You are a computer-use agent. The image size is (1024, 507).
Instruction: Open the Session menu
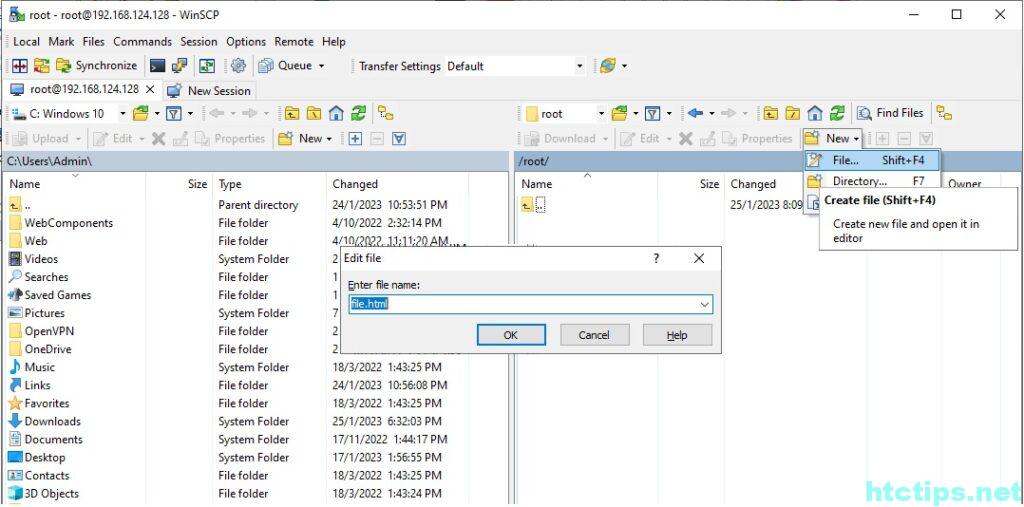click(199, 42)
